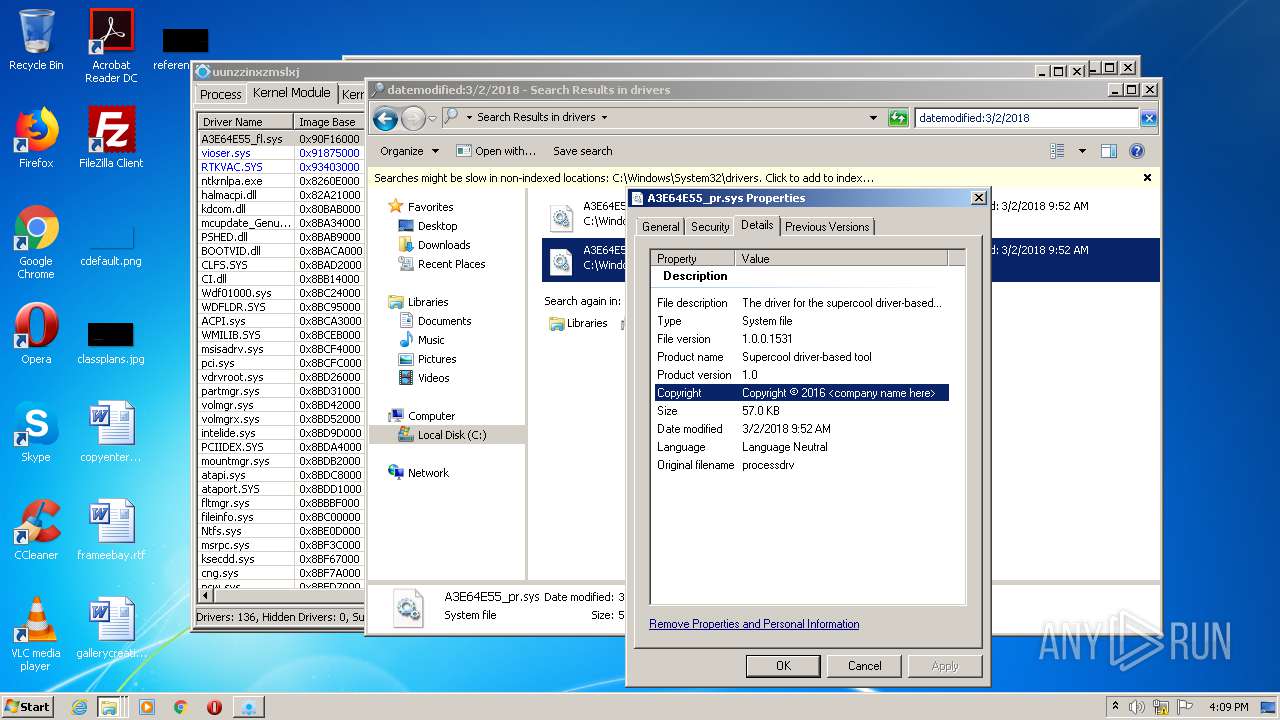
Task: Show hidden tray icons arrow
Action: tap(1115, 707)
